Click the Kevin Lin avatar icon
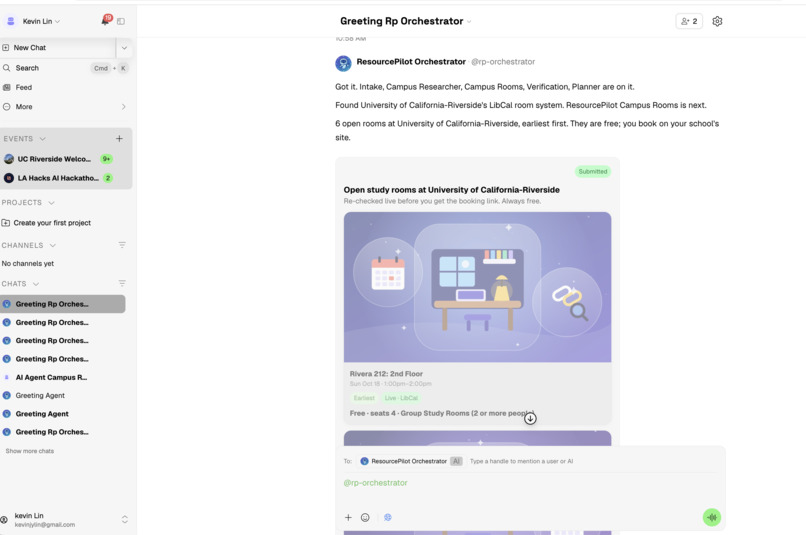Viewport: 806px width, 535px height. point(10,21)
